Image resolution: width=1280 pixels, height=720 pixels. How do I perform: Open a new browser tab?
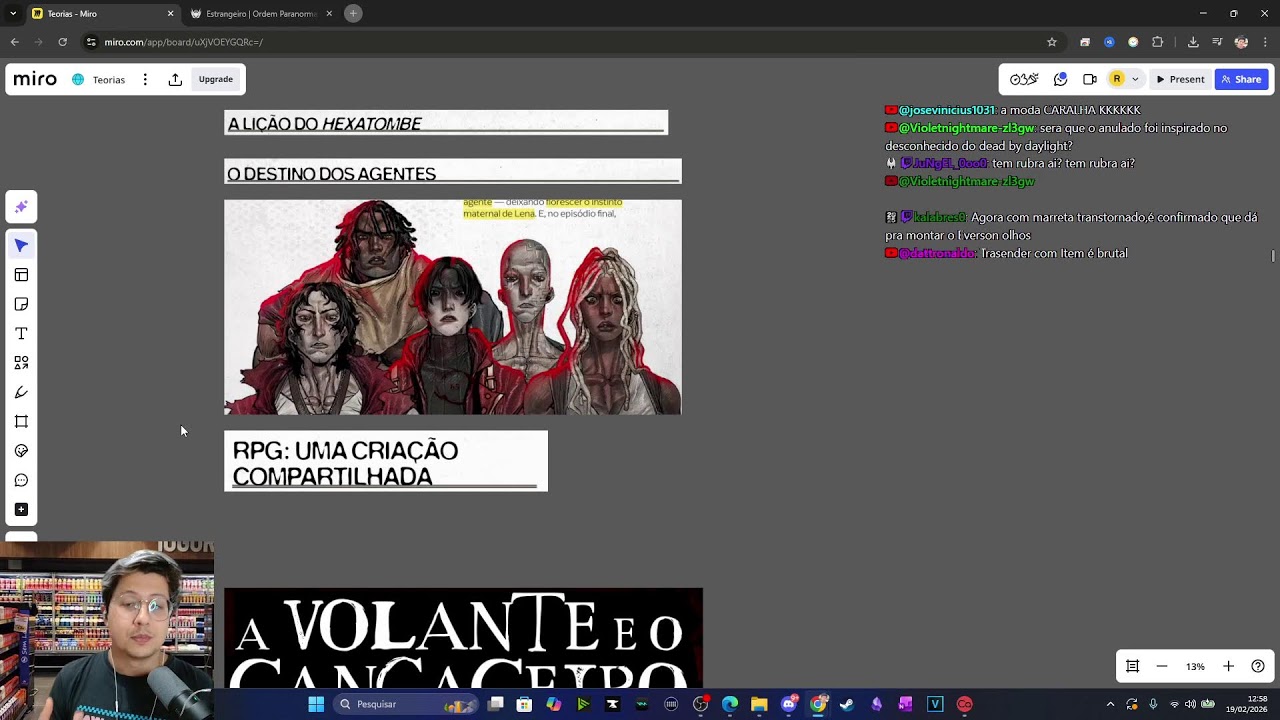tap(353, 13)
